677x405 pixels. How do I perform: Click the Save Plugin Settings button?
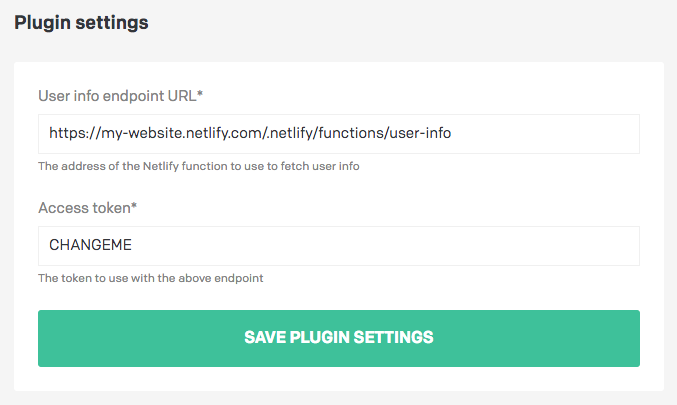[338, 338]
